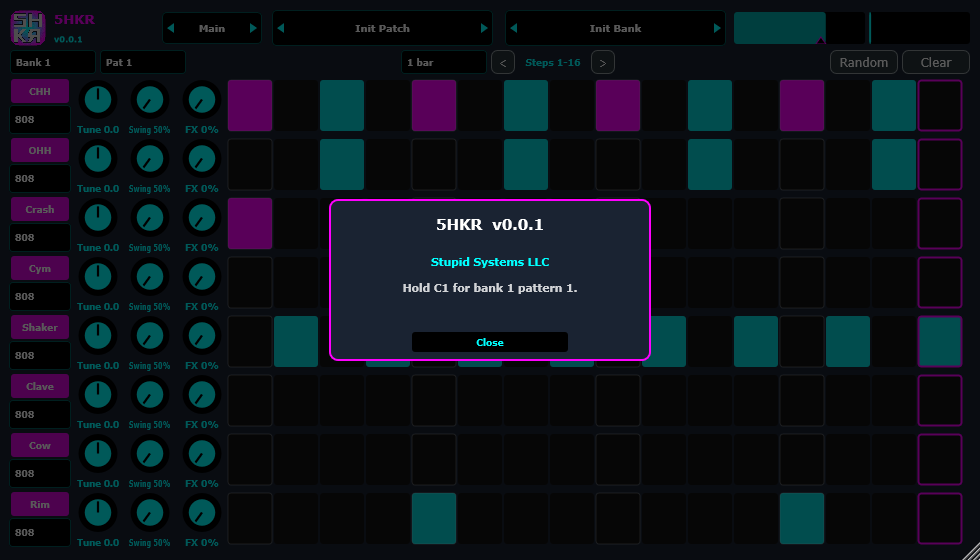This screenshot has height=560, width=980.
Task: Toggle Clave step 1 empty pad
Action: 250,401
